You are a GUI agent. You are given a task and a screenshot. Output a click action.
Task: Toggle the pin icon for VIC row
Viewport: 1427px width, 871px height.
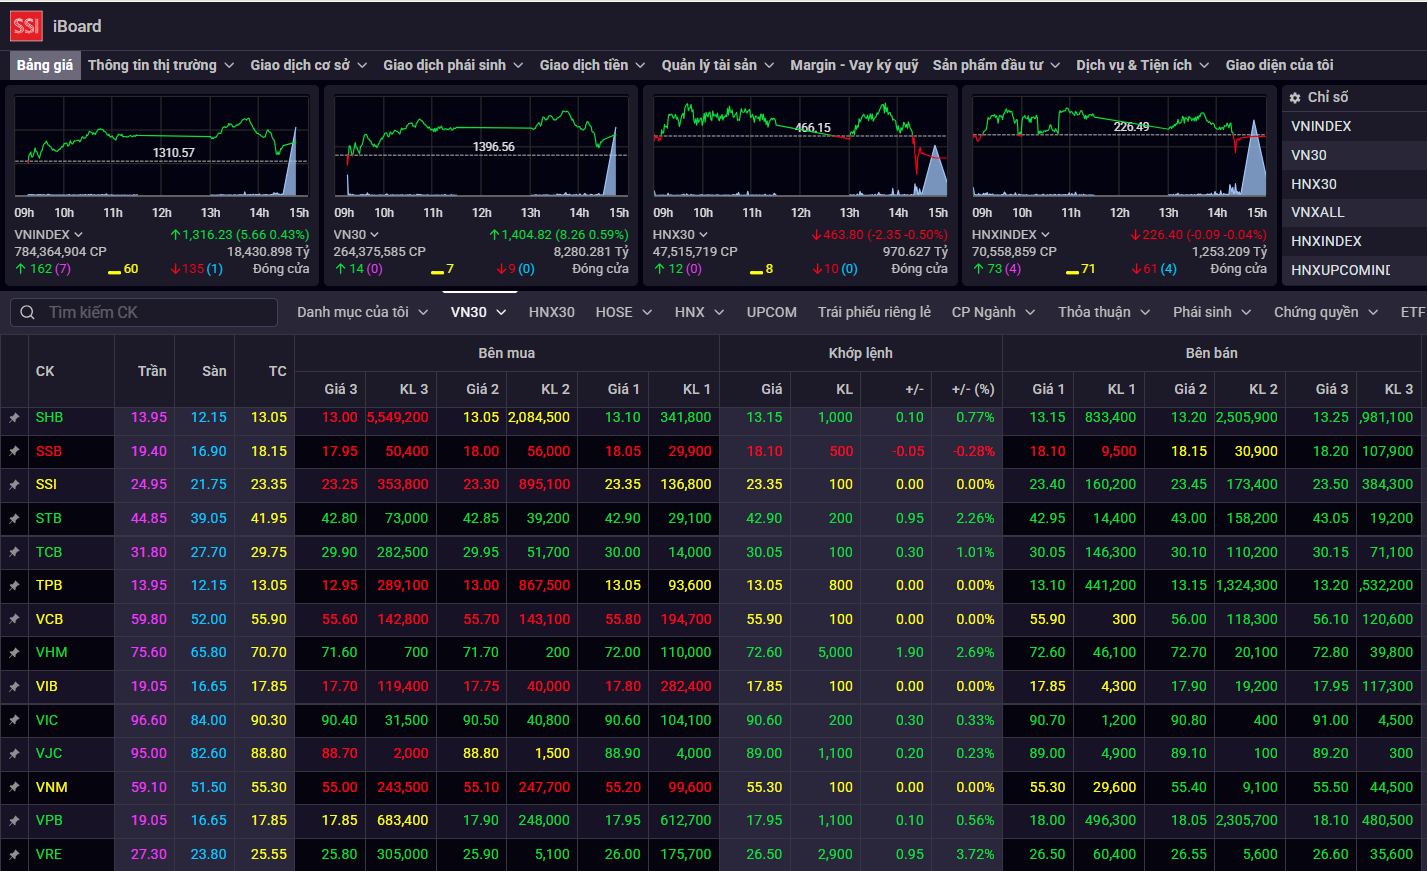(x=14, y=721)
